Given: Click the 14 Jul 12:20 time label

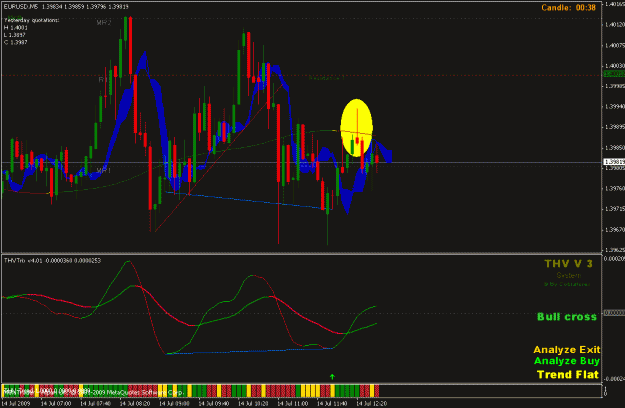Looking at the screenshot, I should click(371, 404).
